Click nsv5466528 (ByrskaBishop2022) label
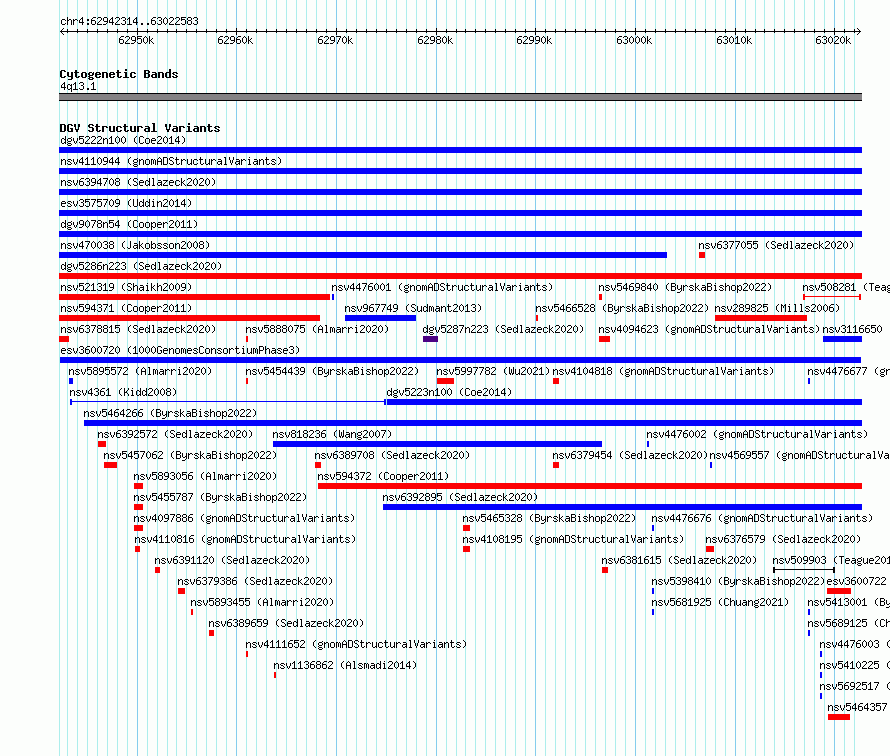Viewport: 890px width, 756px height. click(622, 308)
